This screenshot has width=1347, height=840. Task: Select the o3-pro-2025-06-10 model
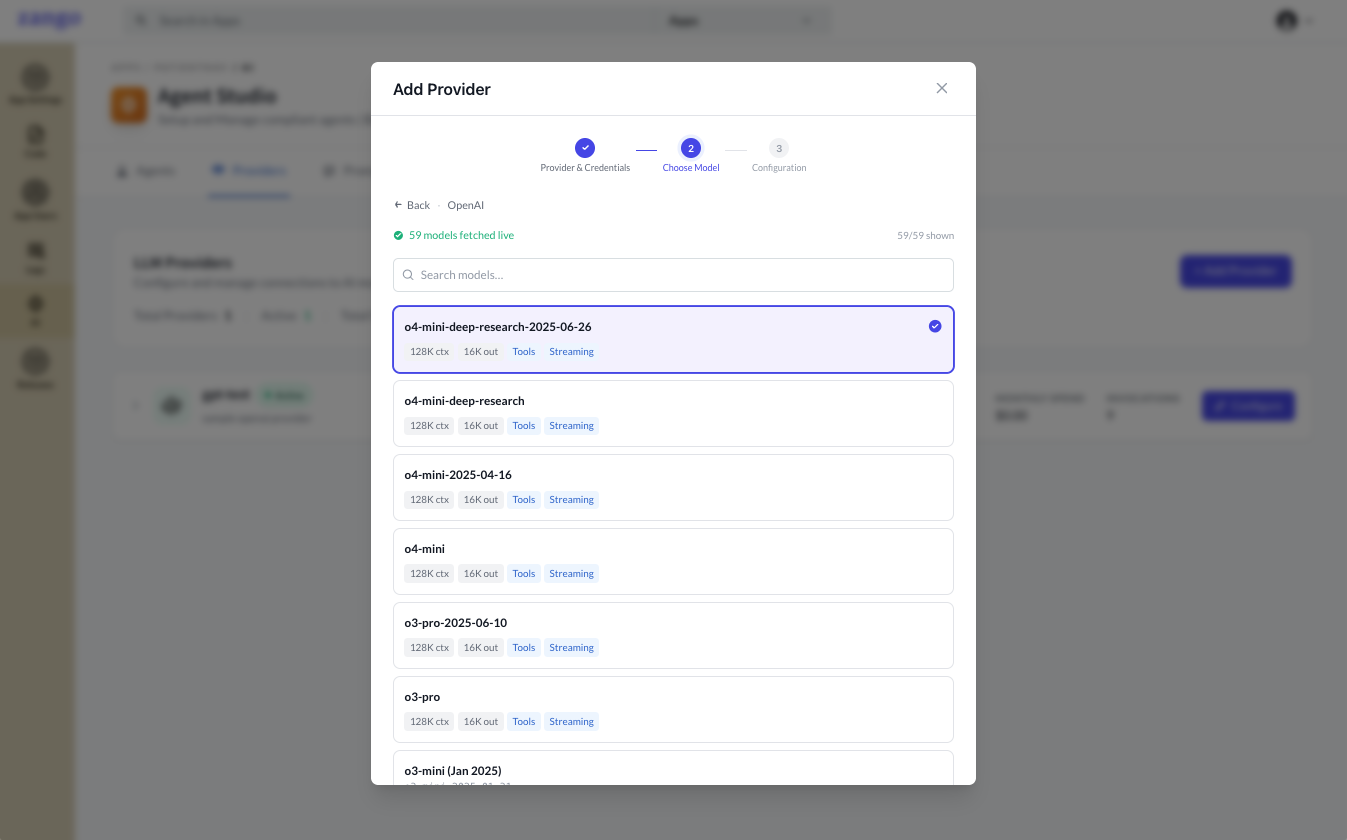click(673, 635)
